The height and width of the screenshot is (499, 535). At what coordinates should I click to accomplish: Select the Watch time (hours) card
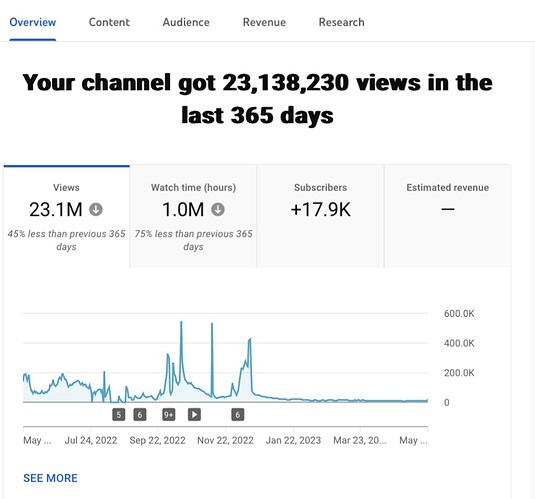tap(193, 216)
